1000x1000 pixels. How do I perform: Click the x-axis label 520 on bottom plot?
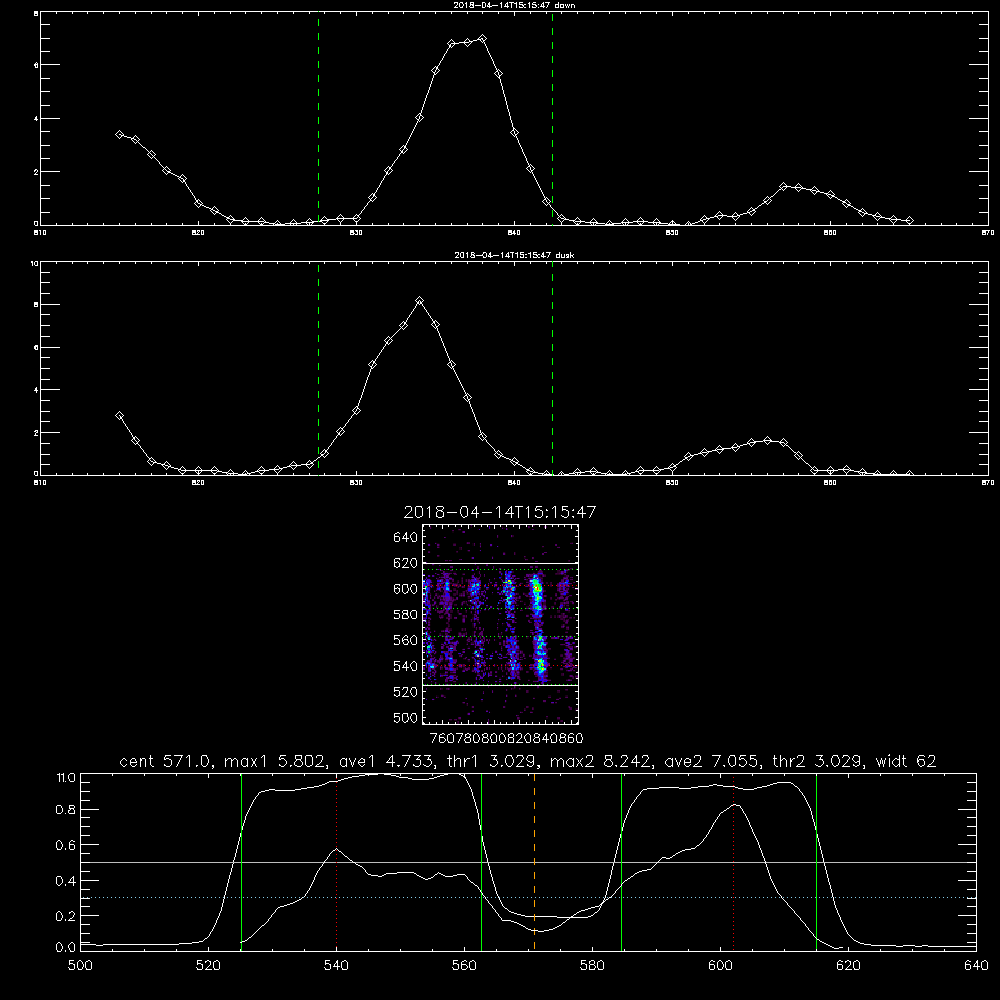pos(208,966)
